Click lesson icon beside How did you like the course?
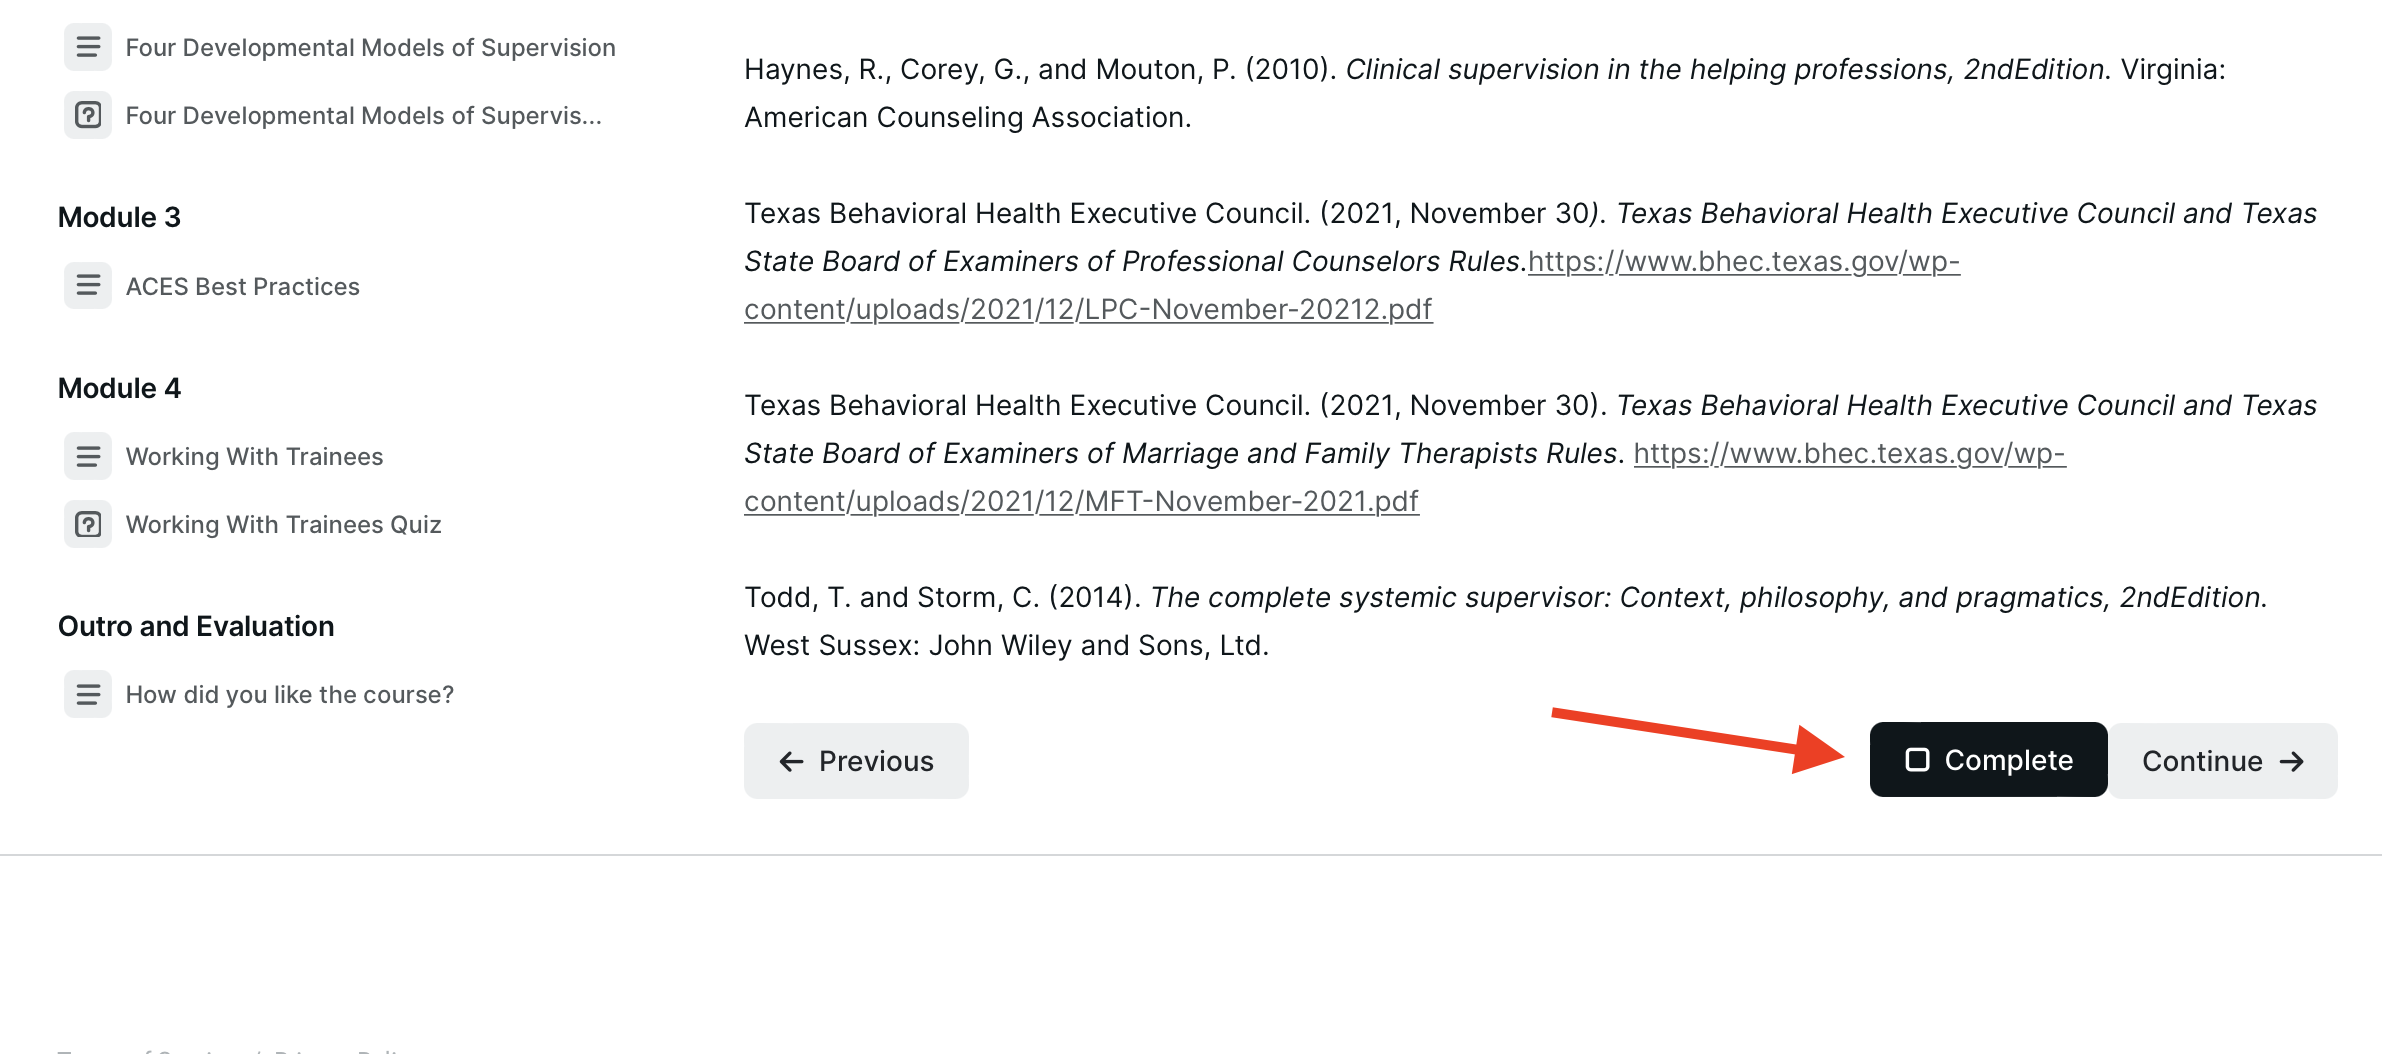Image resolution: width=2382 pixels, height=1054 pixels. tap(88, 694)
